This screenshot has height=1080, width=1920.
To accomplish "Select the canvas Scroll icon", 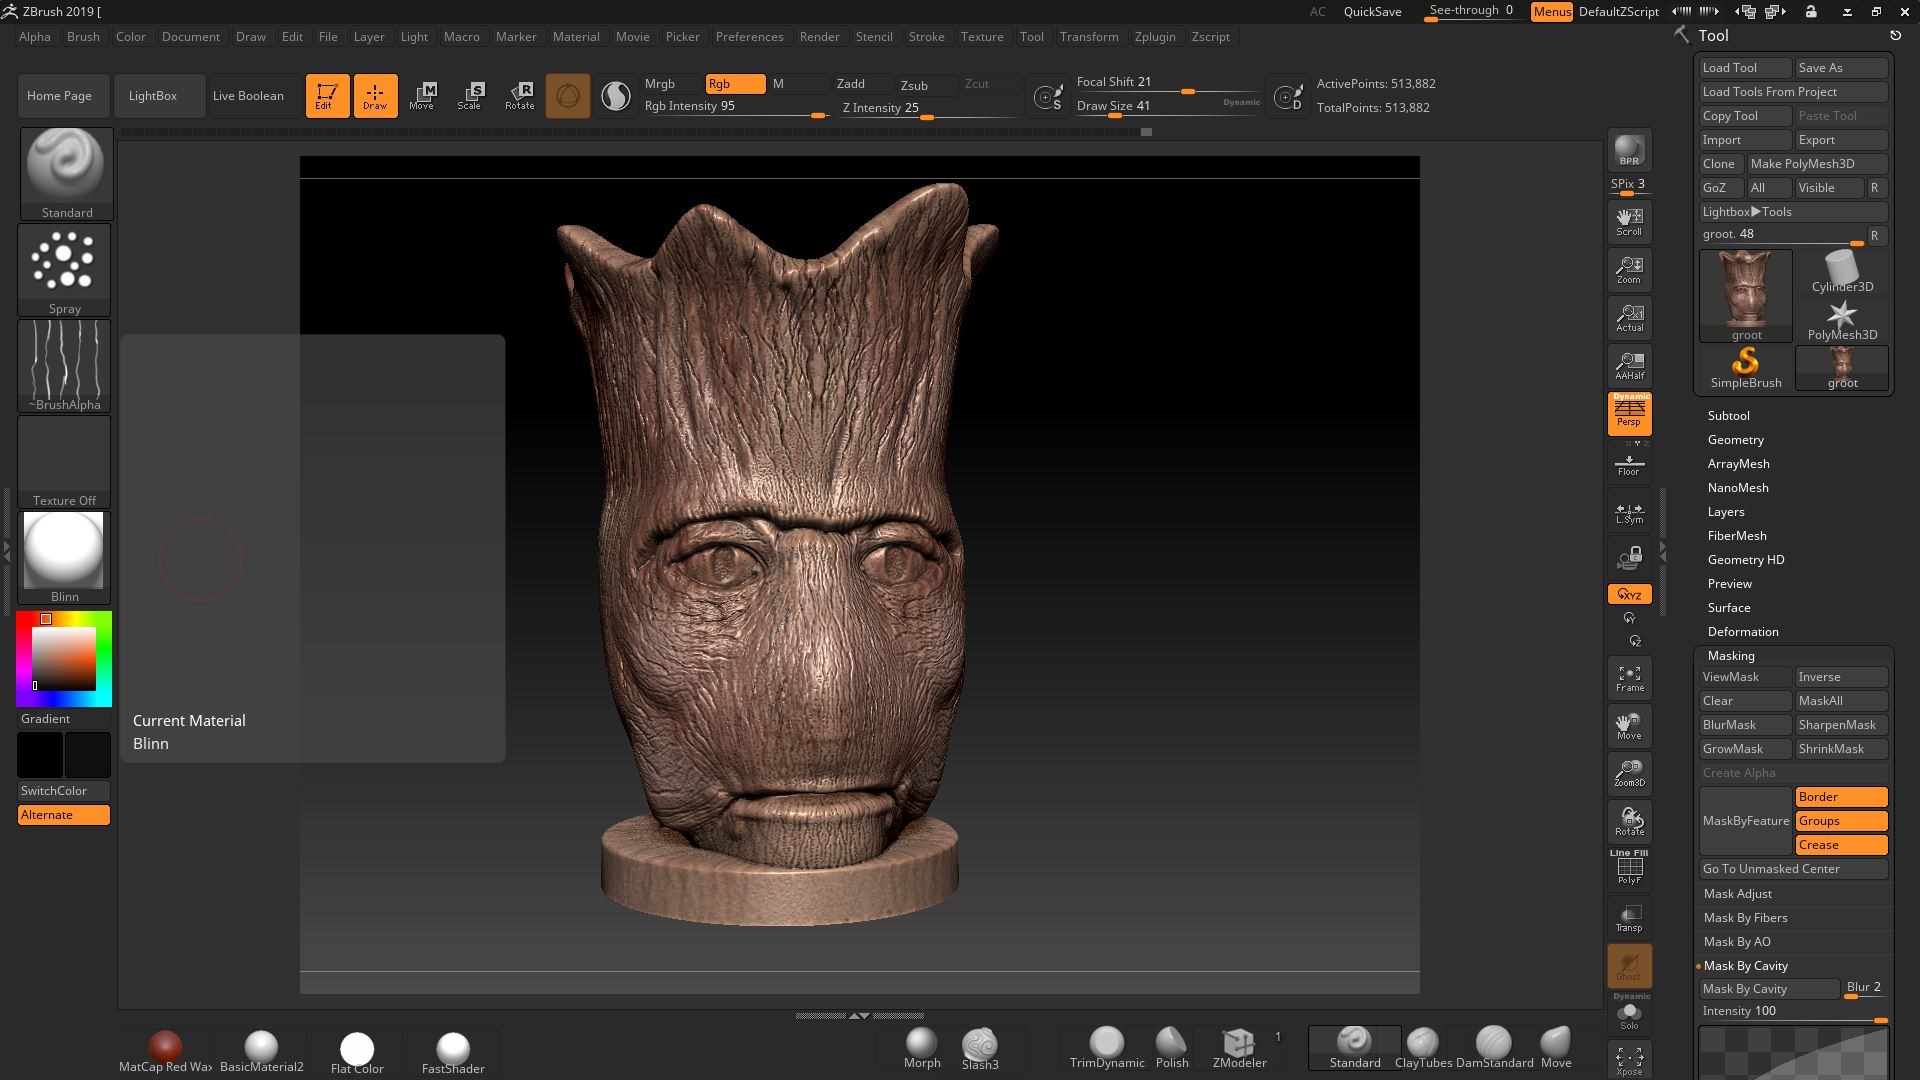I will 1629,222.
